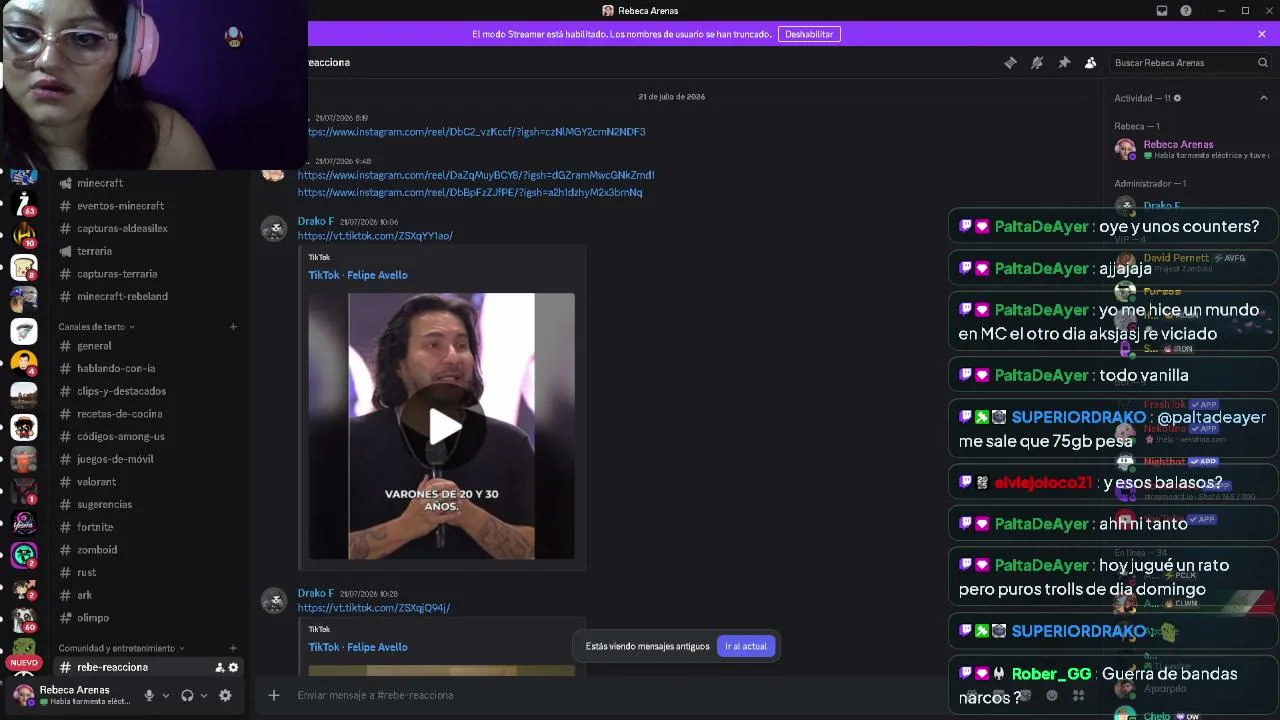Click the TikTok · Felipe Avello embed title
Screen dimensions: 1280x720
[358, 275]
